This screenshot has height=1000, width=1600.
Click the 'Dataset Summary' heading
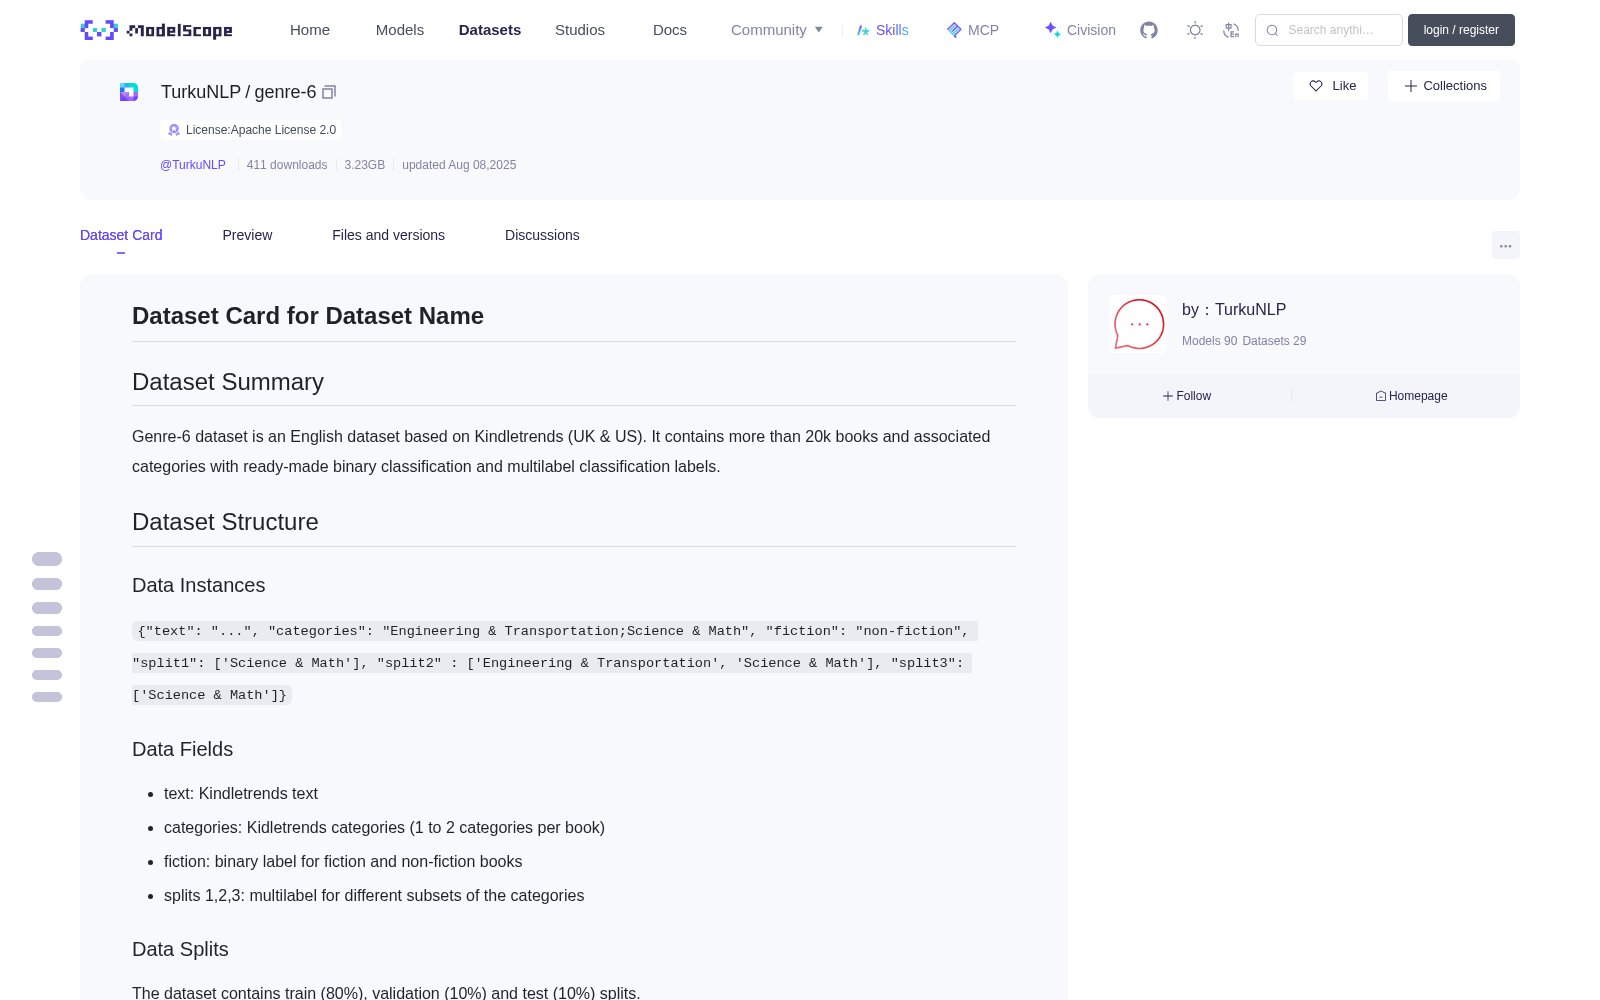tap(228, 382)
